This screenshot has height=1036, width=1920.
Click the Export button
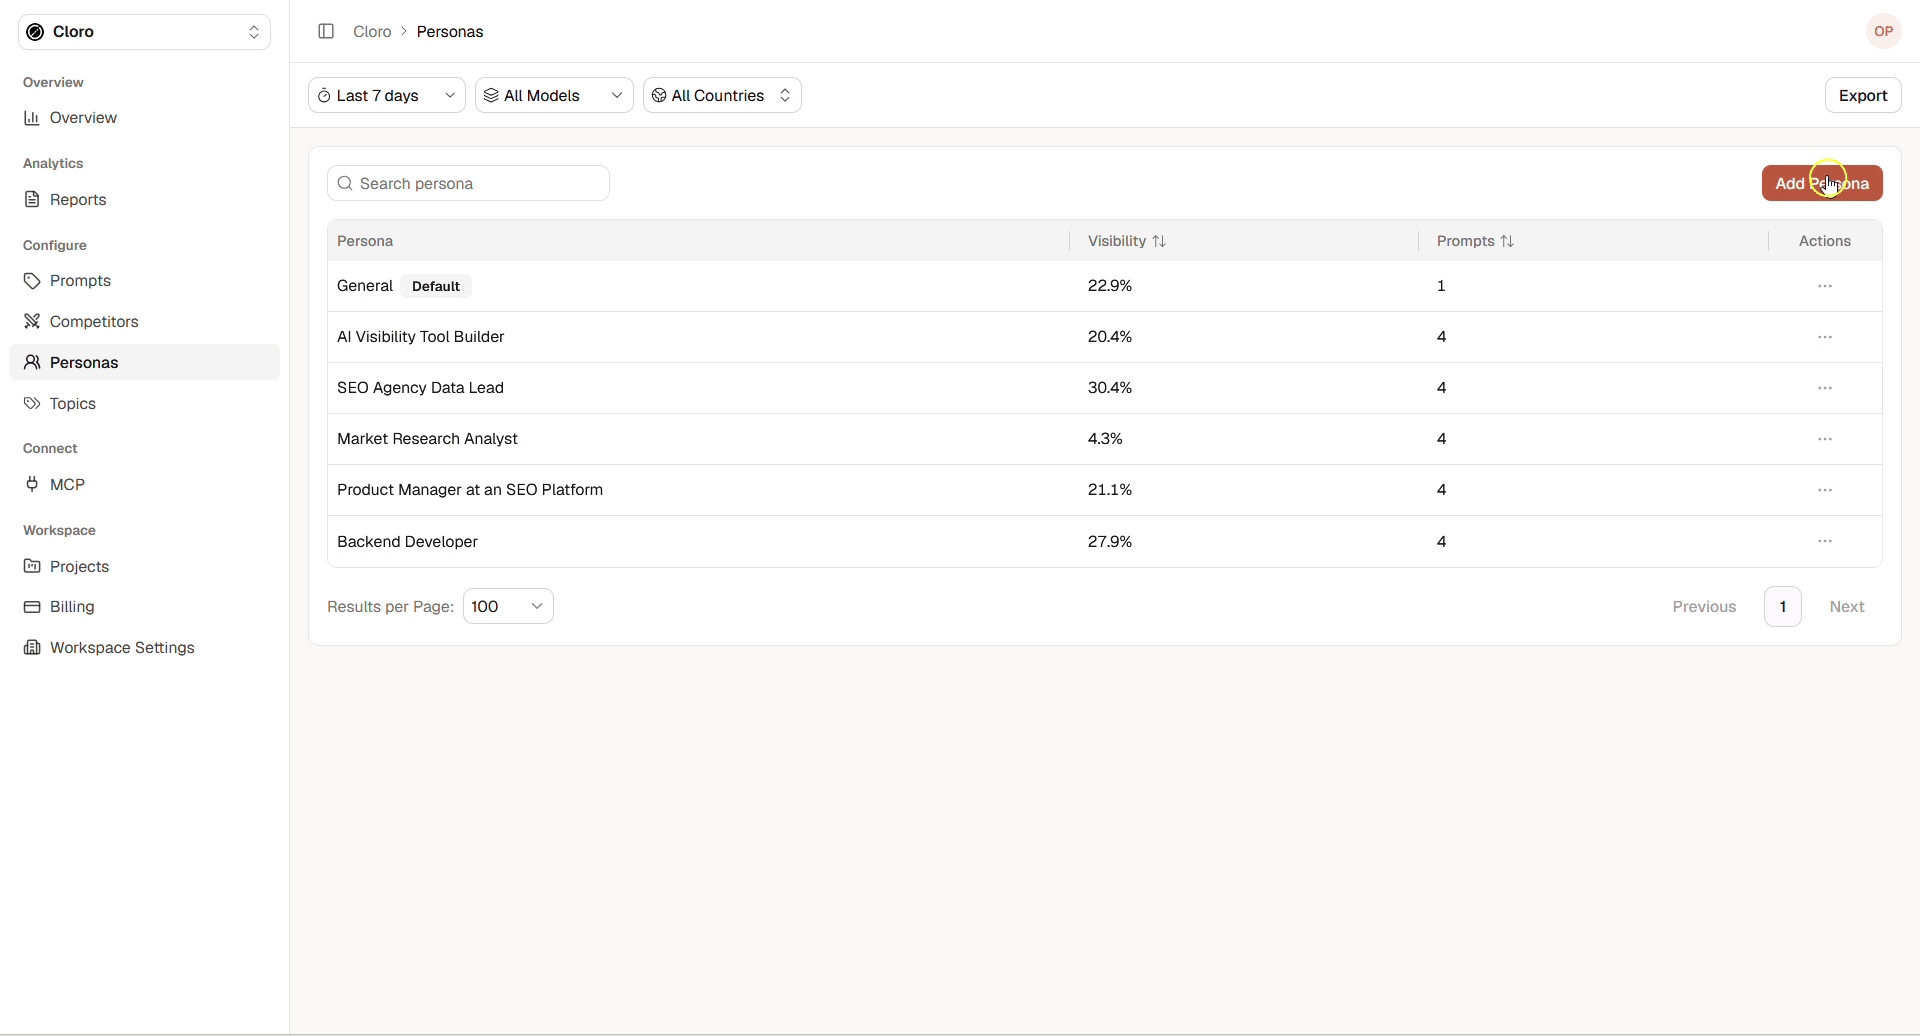pos(1863,95)
